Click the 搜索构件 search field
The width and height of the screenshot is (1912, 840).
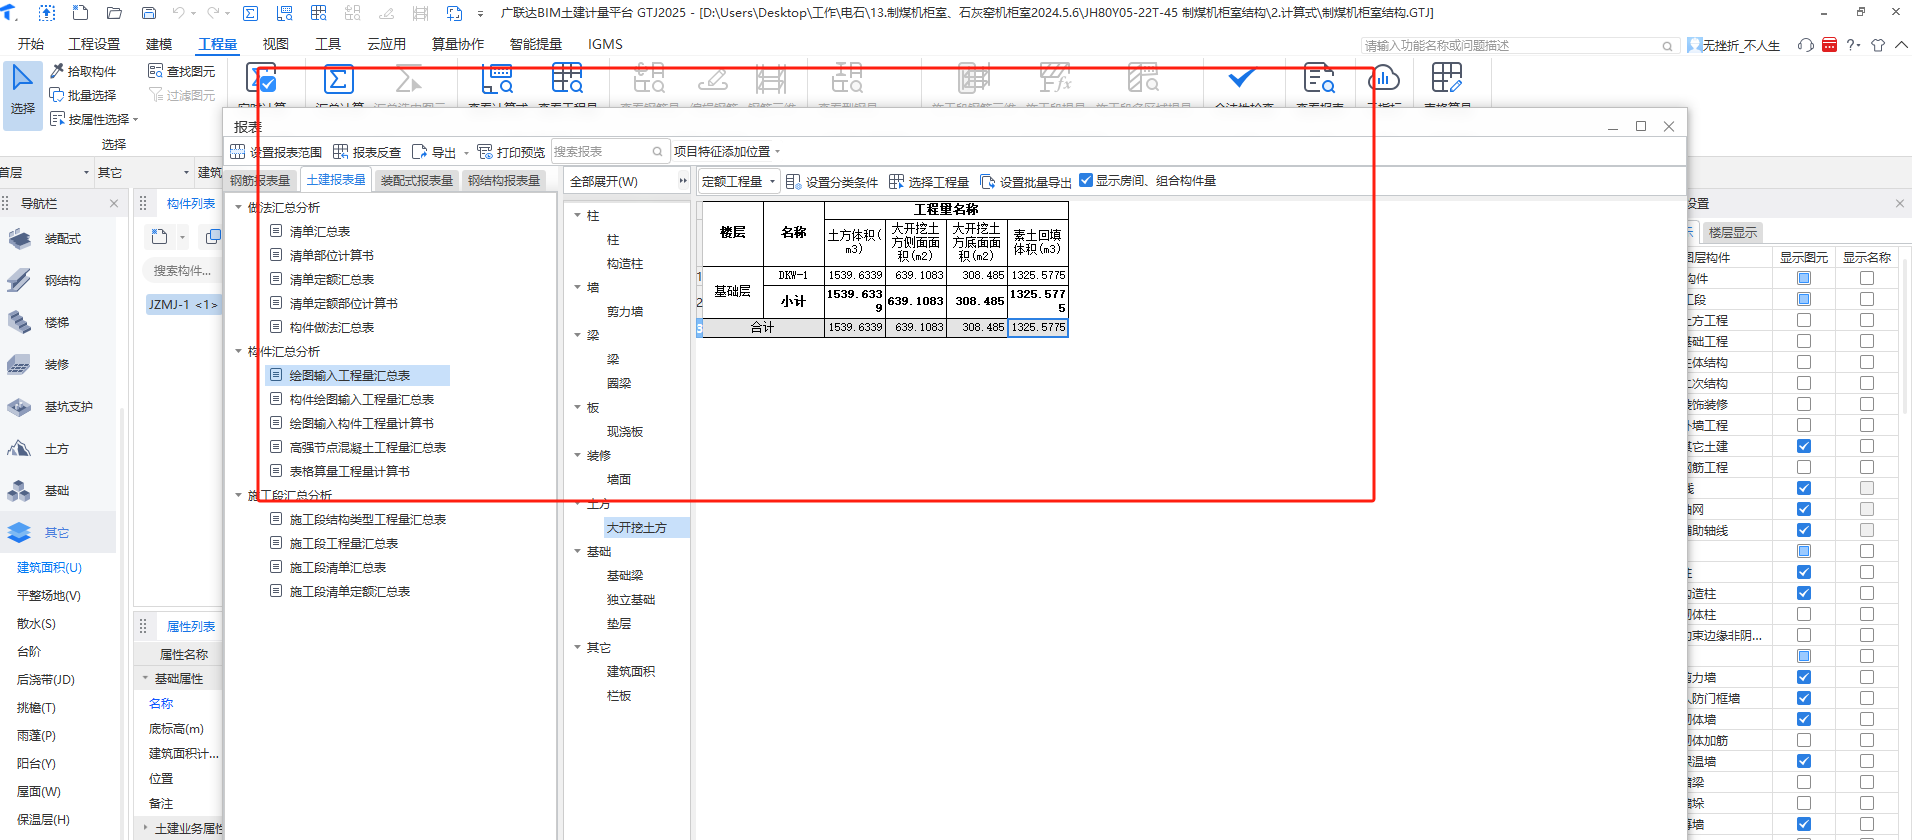coord(182,271)
